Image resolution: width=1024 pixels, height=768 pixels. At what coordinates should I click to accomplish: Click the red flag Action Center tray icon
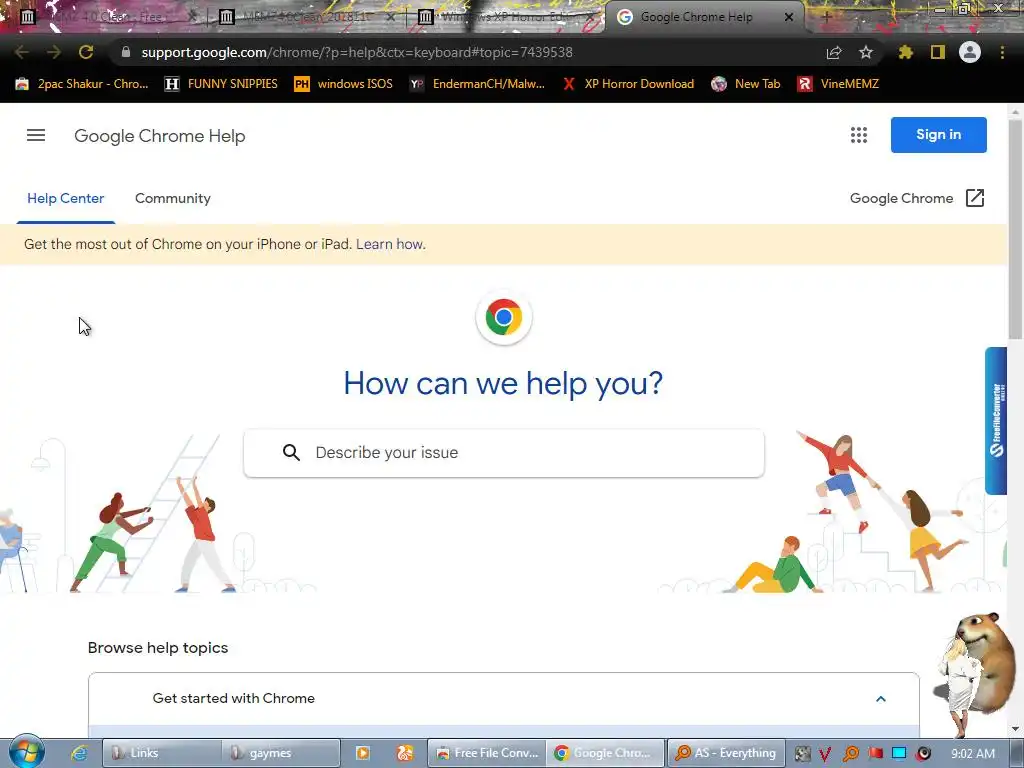tap(875, 753)
